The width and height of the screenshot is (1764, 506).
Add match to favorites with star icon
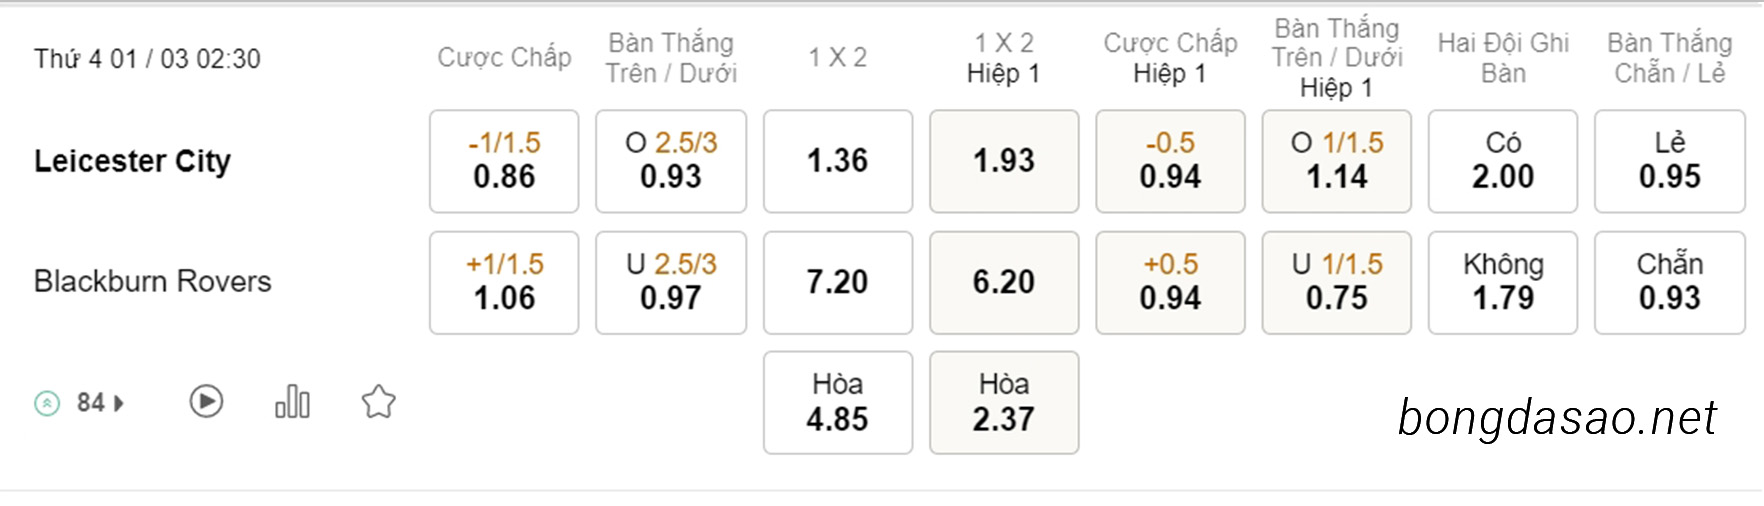click(378, 402)
